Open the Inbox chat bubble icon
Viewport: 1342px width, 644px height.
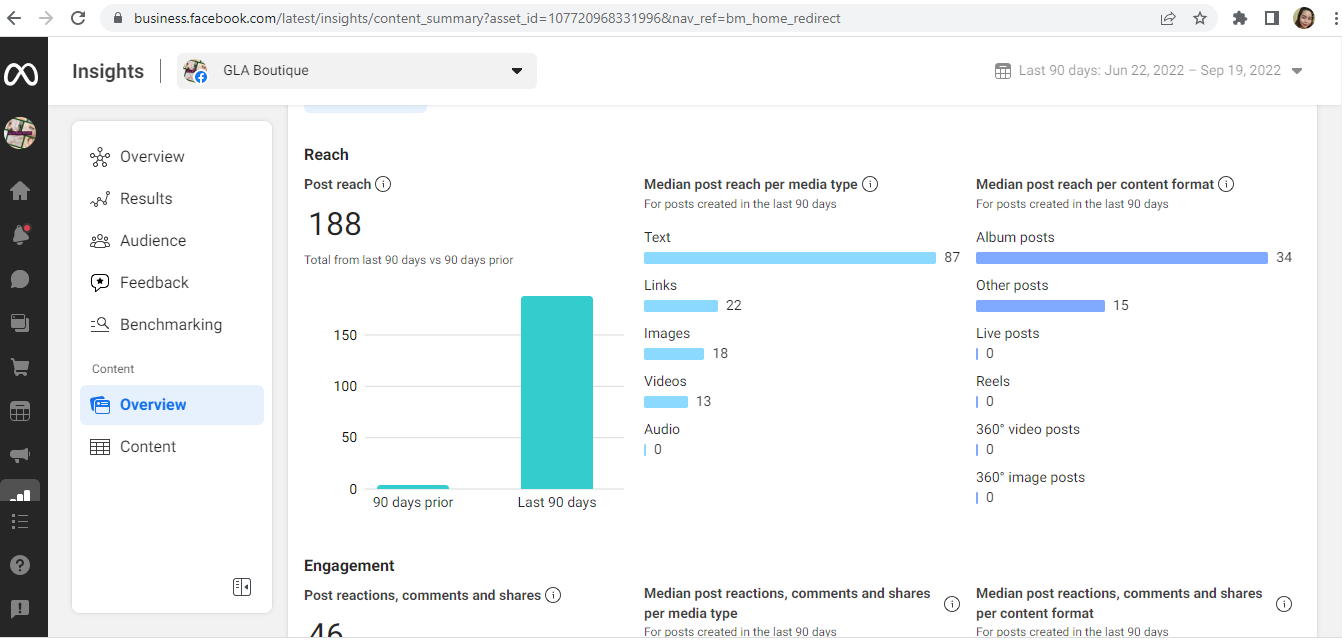(x=20, y=279)
